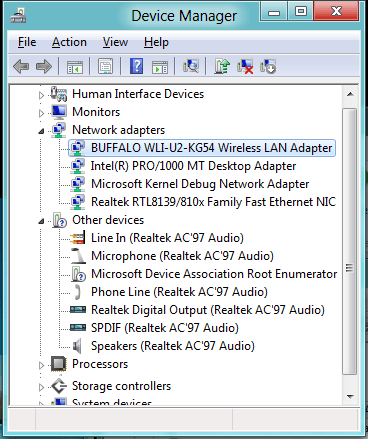Click the Other devices label
Screen dimensions: 368x439
pyautogui.click(x=108, y=220)
